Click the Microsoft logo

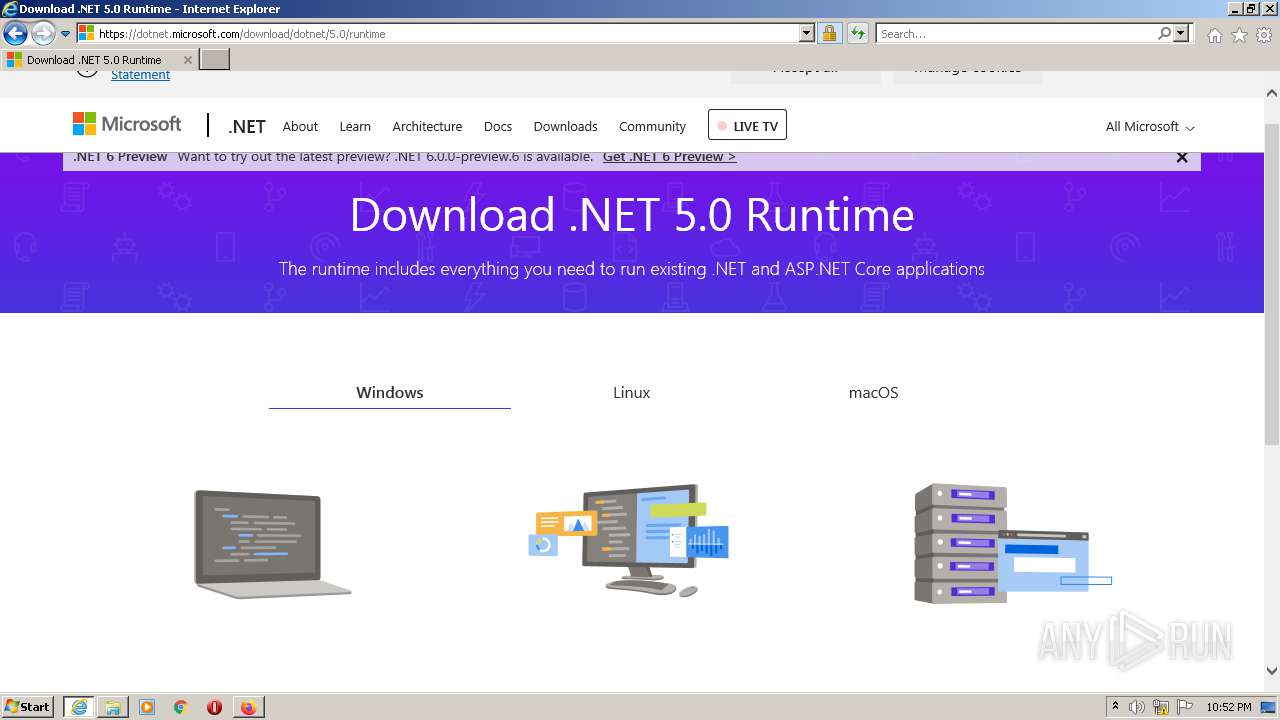127,124
